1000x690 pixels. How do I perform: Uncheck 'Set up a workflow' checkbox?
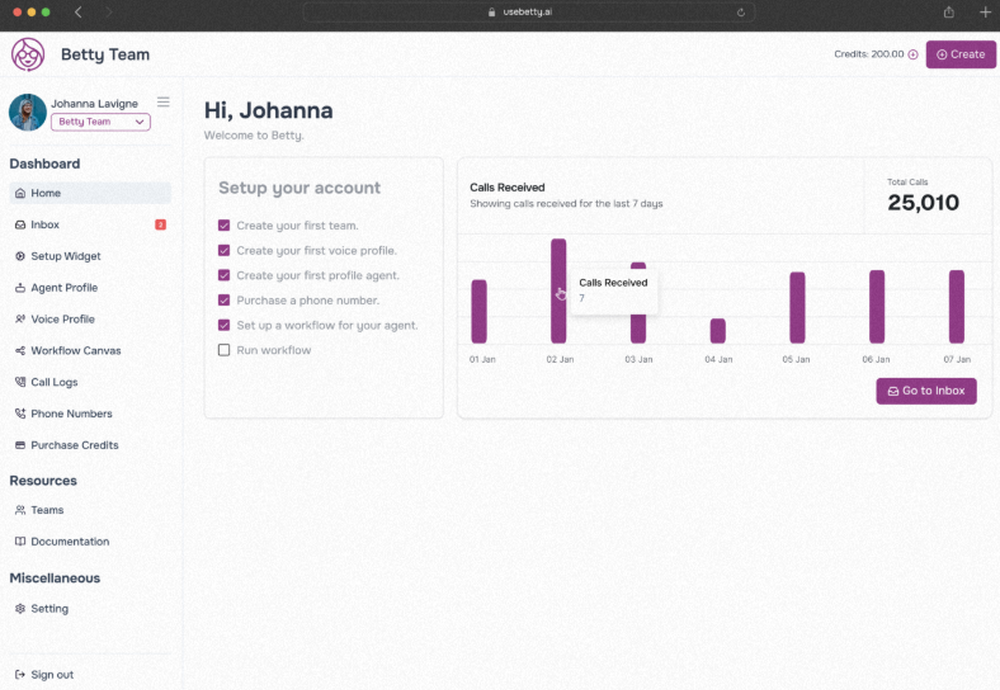224,325
